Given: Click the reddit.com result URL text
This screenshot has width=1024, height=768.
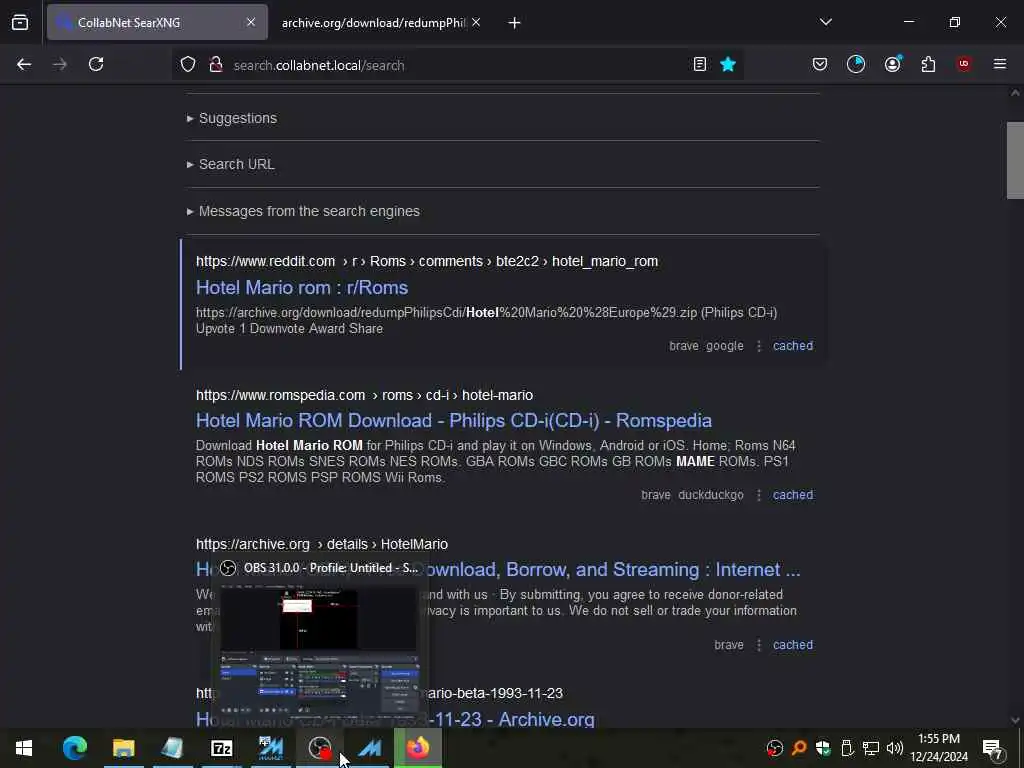Looking at the screenshot, I should pos(426,261).
